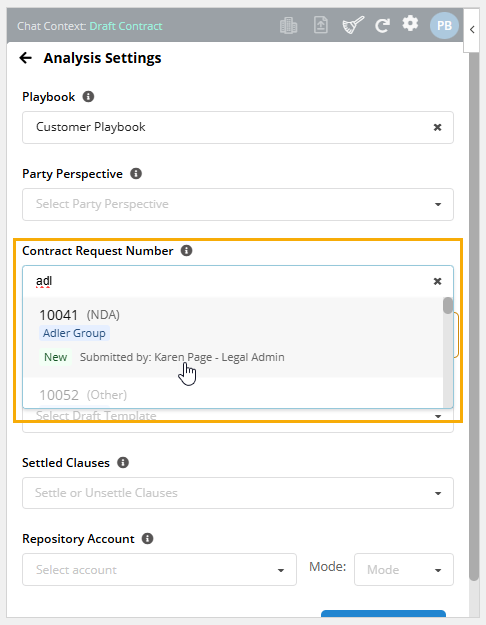Show Settled Clauses info icon

[123, 462]
